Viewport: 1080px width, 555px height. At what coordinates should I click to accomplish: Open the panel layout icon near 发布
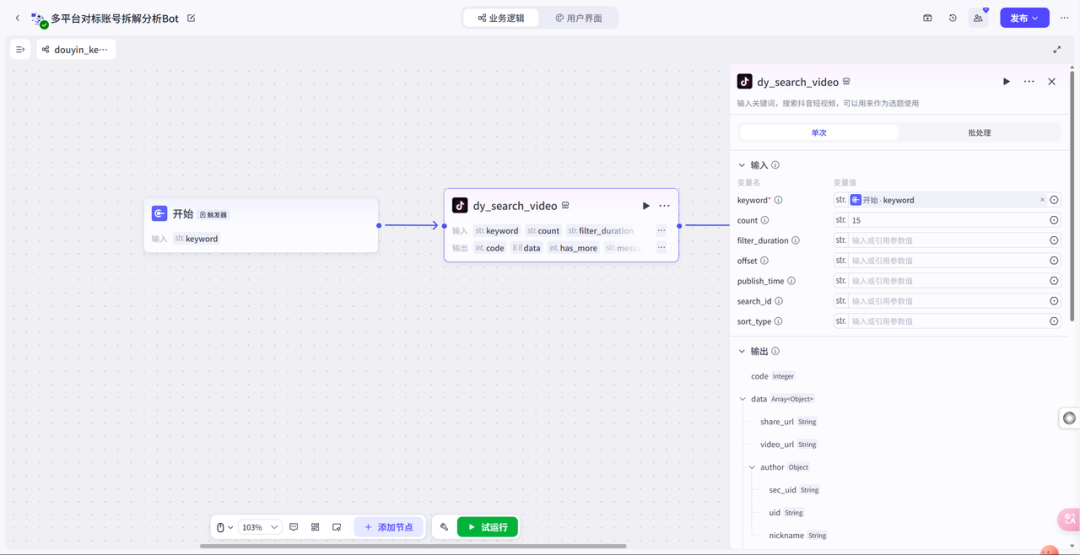927,18
